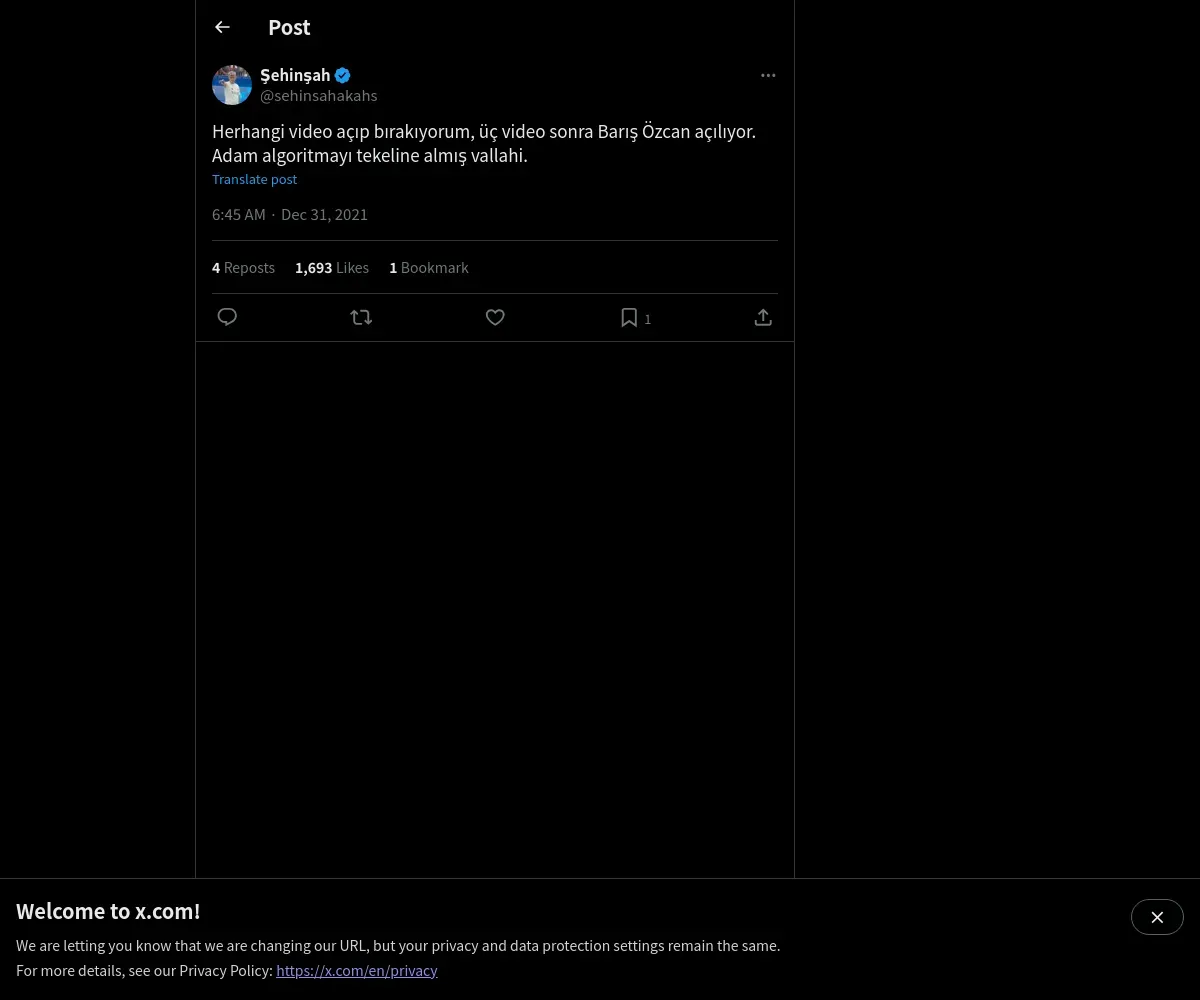This screenshot has width=1200, height=1000.
Task: Repost using the retweet icon
Action: (x=361, y=317)
